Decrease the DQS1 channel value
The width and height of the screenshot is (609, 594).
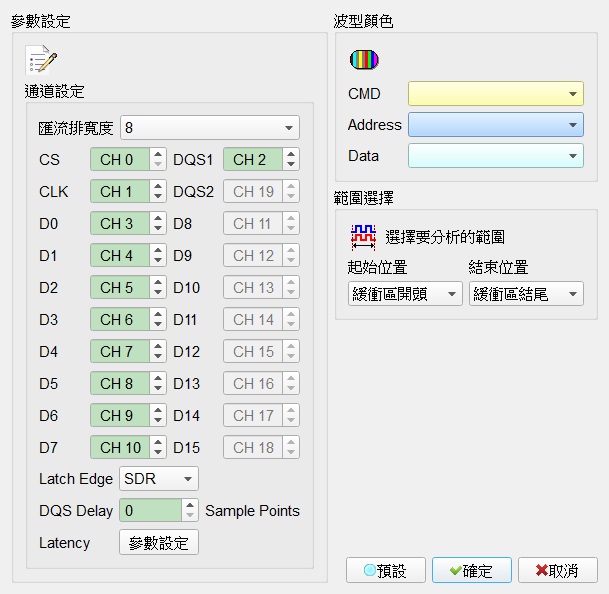(x=291, y=165)
